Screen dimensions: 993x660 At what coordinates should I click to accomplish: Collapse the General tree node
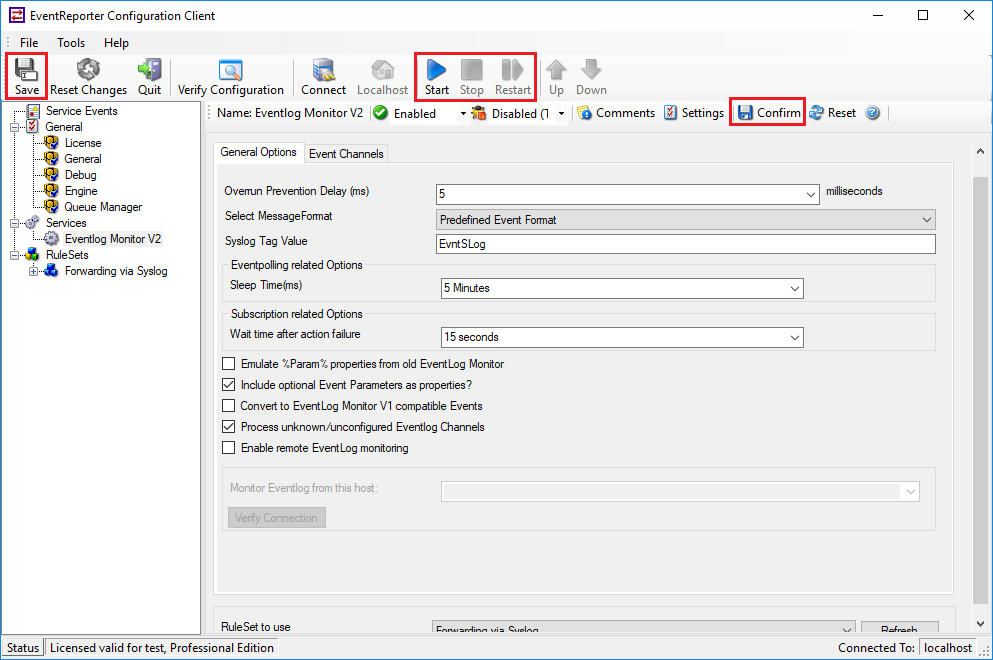[14, 127]
